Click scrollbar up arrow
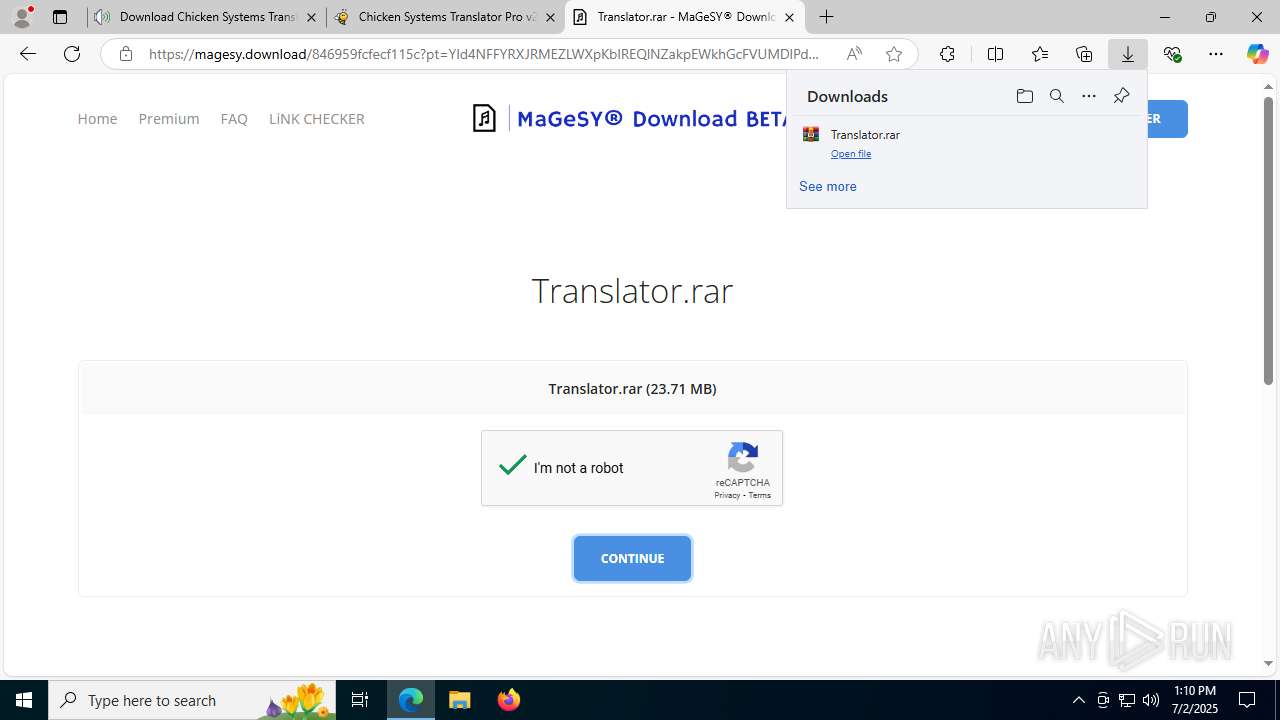Image resolution: width=1280 pixels, height=720 pixels. pyautogui.click(x=1268, y=87)
